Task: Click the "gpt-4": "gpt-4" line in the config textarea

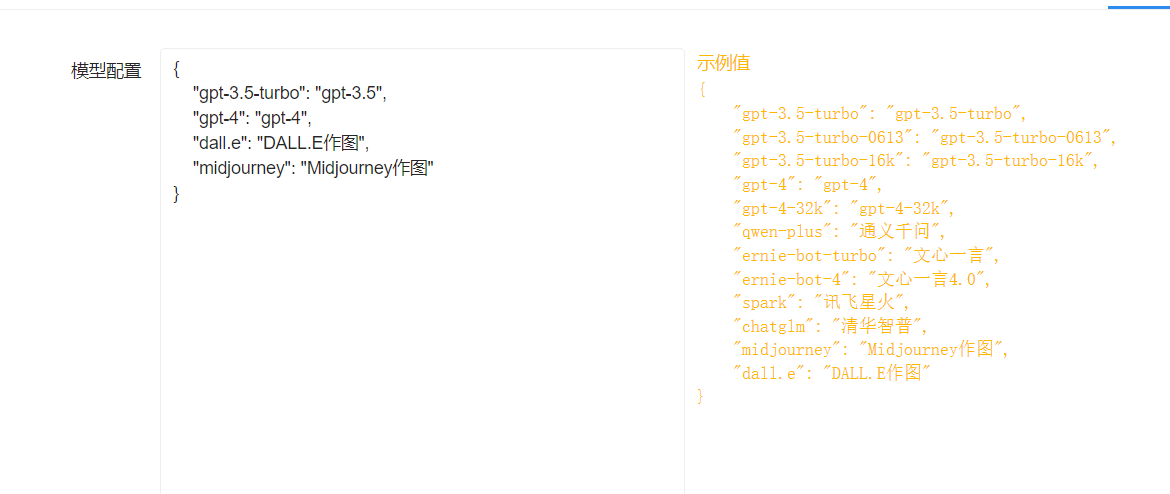Action: coord(251,118)
